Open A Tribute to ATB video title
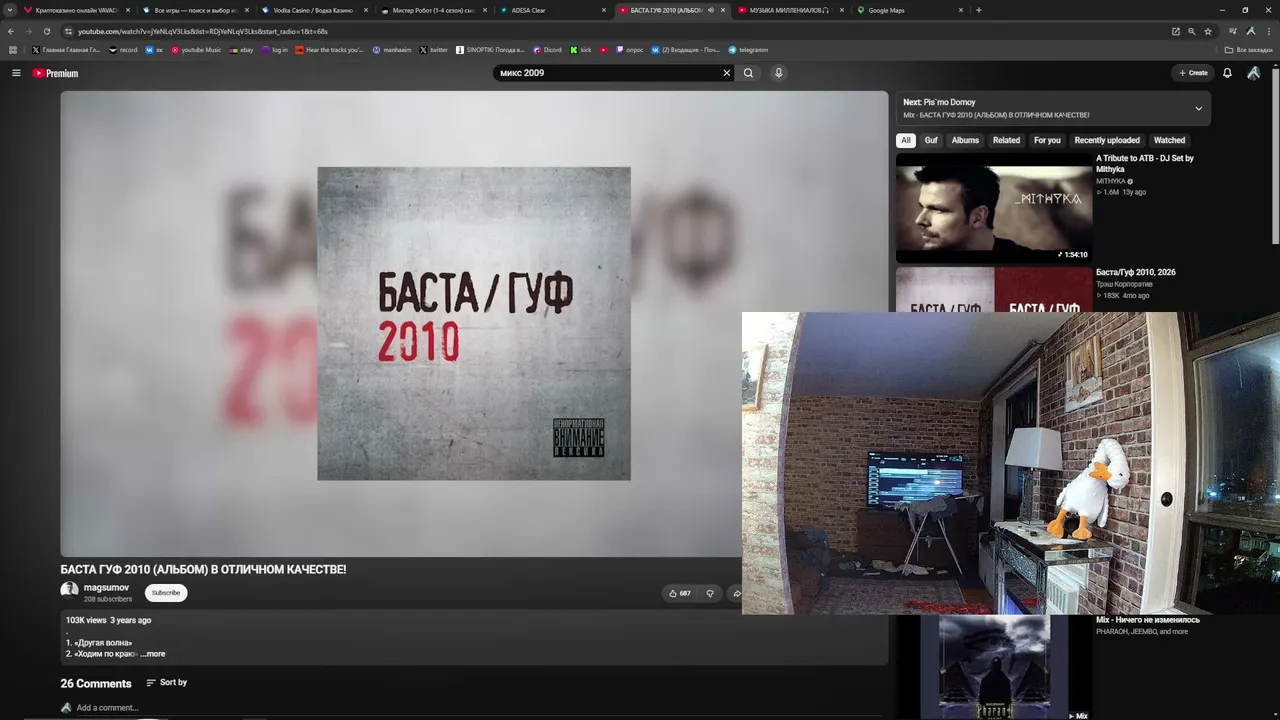 1145,164
